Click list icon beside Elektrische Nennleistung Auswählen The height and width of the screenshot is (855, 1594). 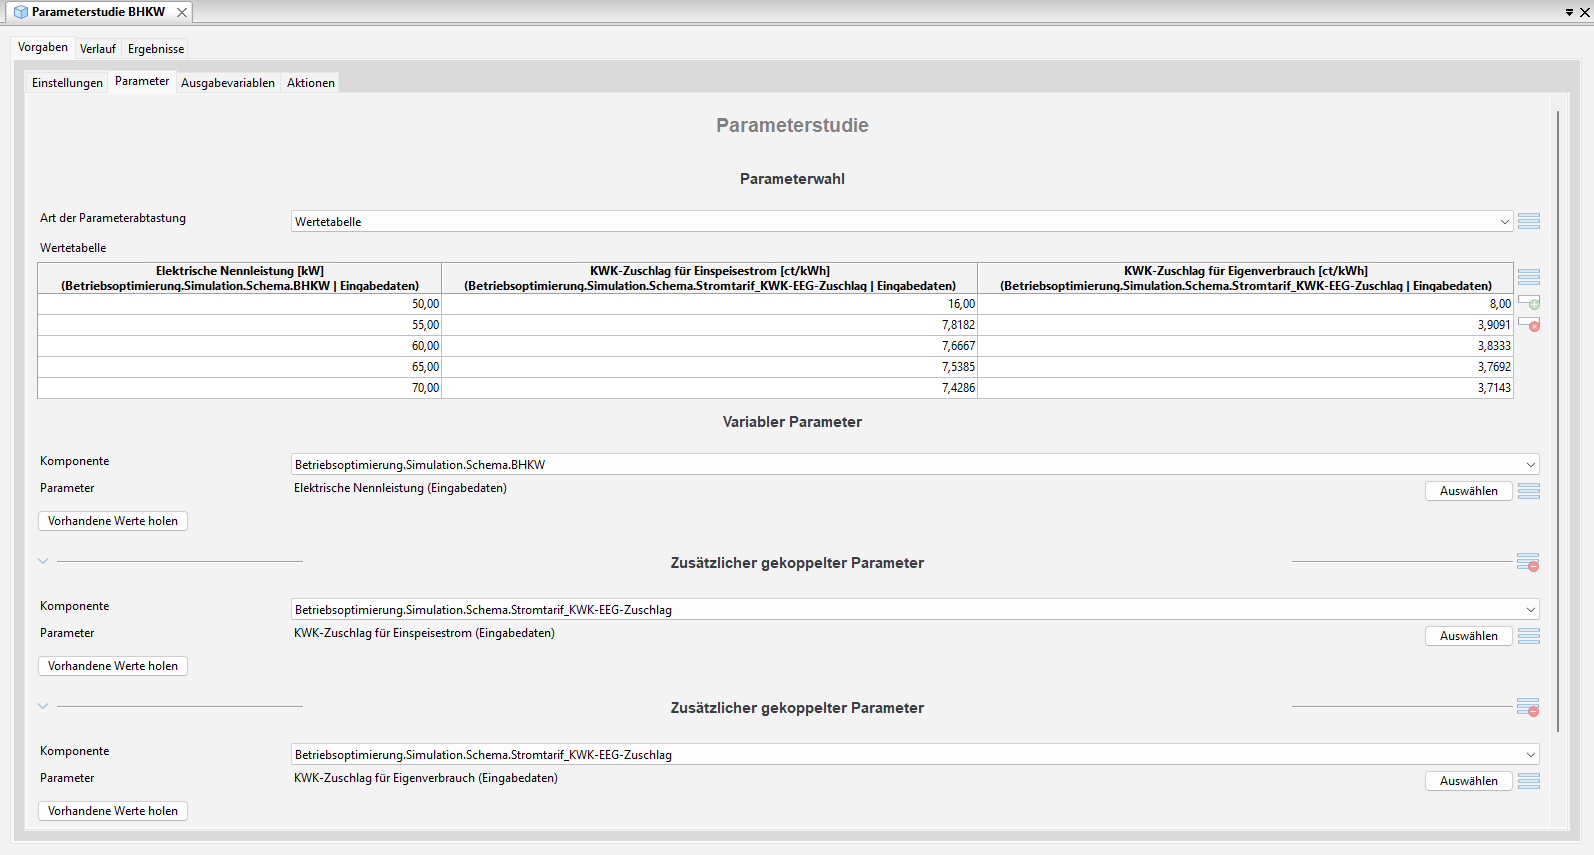coord(1528,491)
